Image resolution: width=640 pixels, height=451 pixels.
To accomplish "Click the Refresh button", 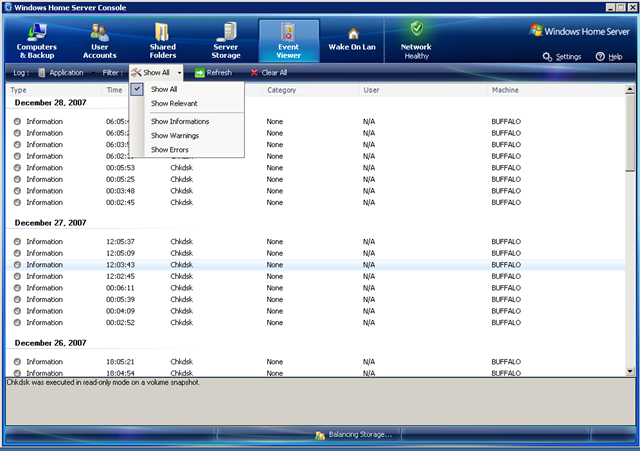I will (x=213, y=73).
